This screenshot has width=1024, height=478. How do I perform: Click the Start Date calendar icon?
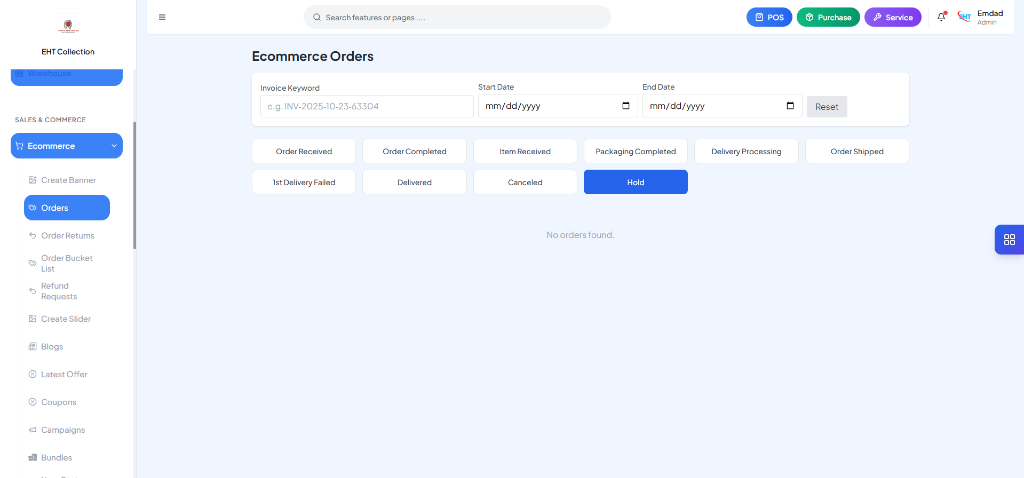point(626,106)
